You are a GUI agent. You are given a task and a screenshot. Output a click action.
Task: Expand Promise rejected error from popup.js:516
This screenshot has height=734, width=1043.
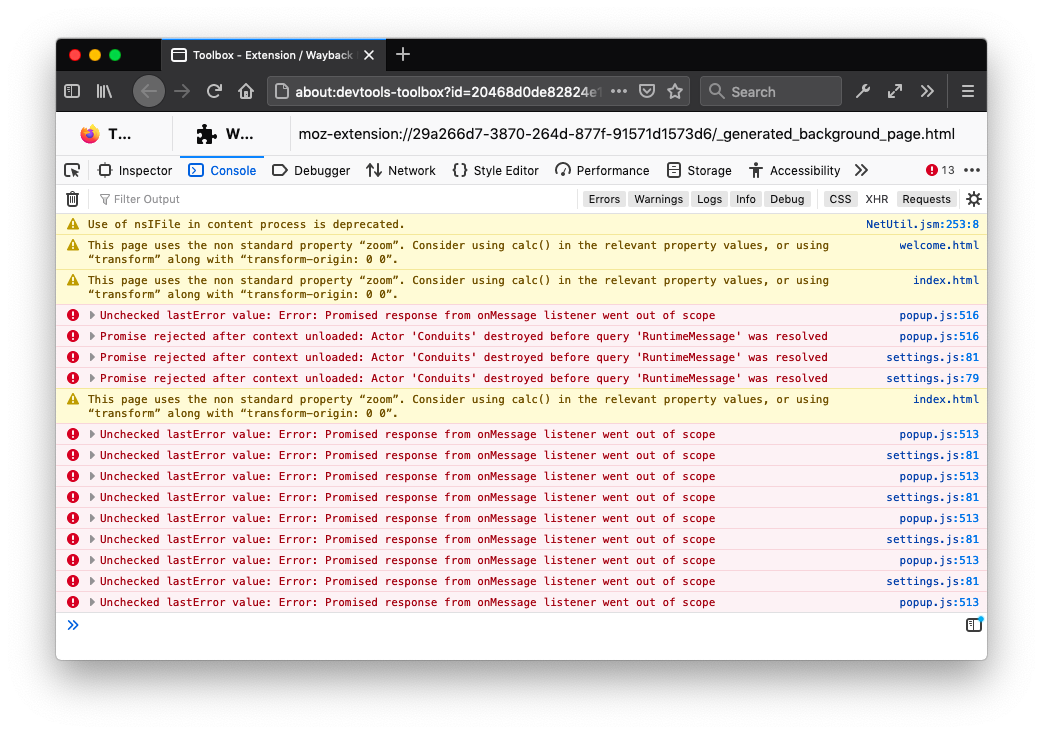(92, 336)
